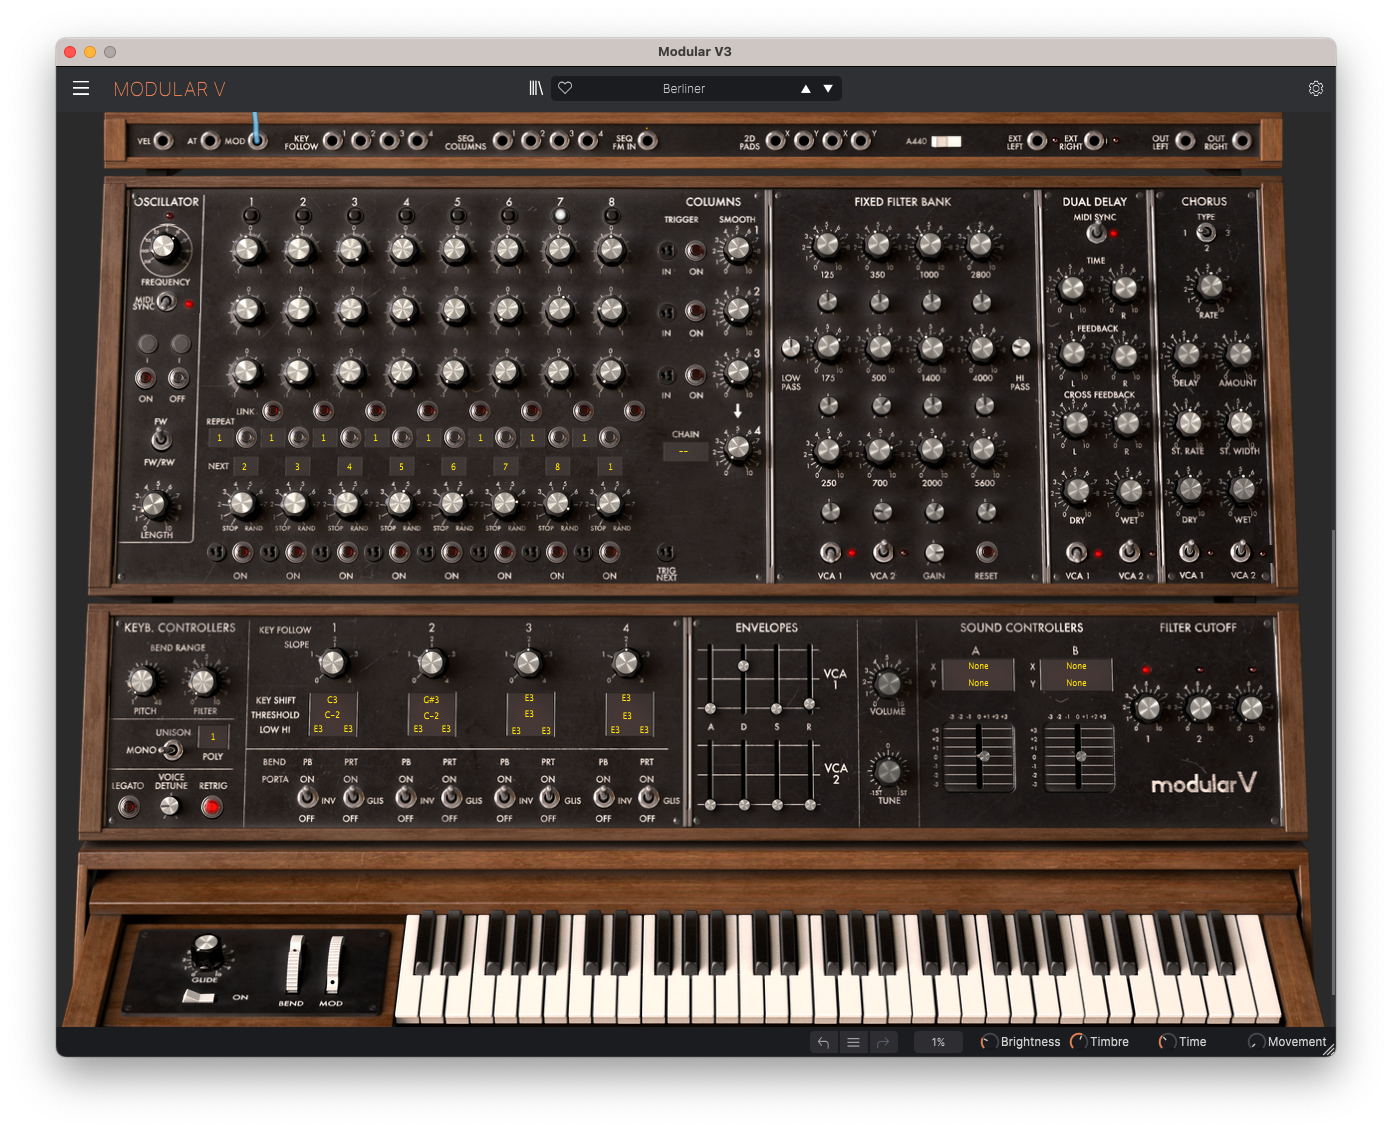
Task: Click the LOW PASS filter knob
Action: [x=791, y=348]
